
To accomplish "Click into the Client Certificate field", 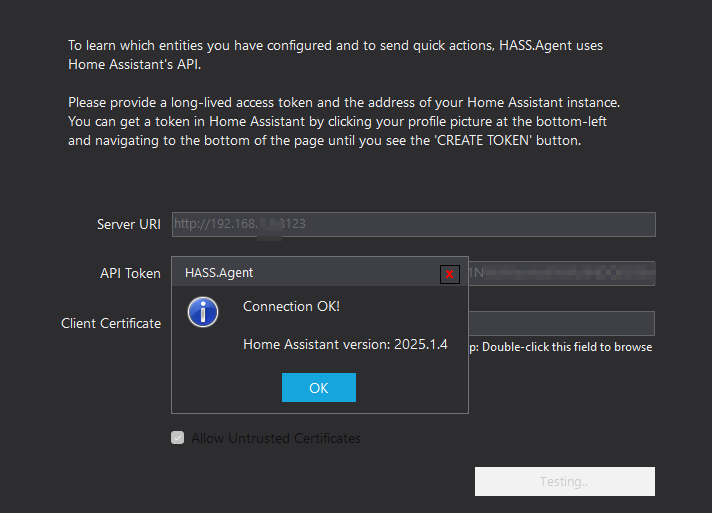I will click(561, 323).
